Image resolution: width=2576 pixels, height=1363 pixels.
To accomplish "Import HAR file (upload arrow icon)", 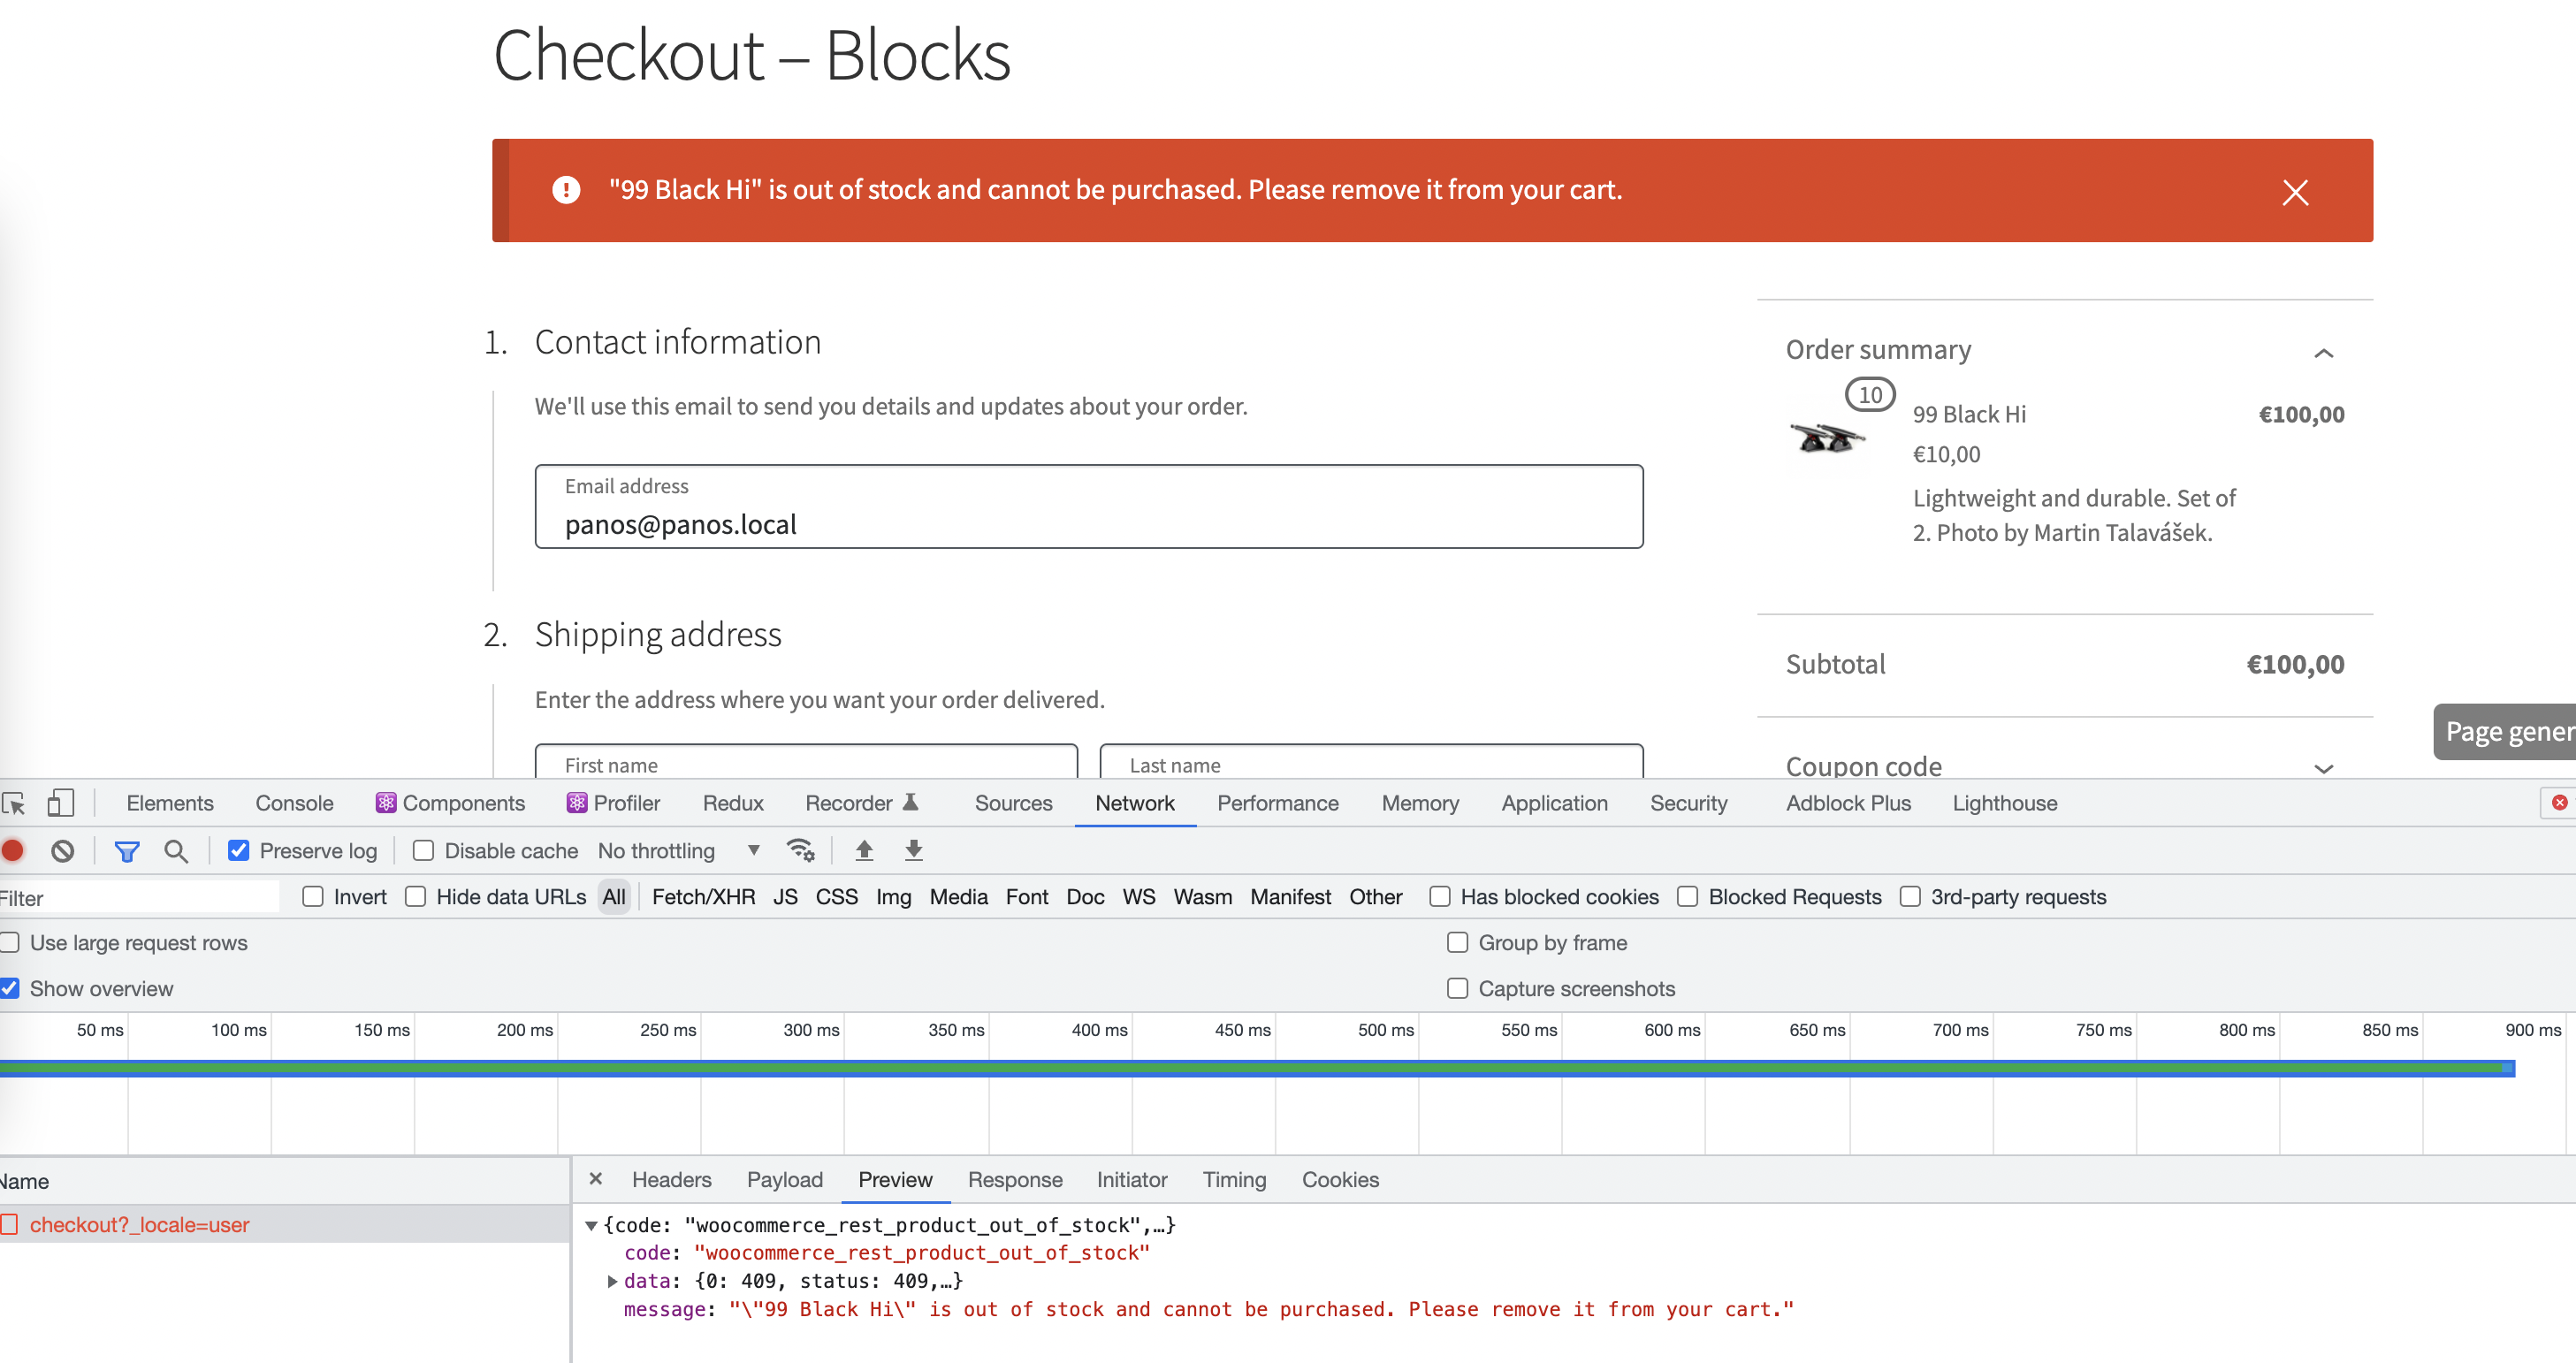I will click(864, 850).
